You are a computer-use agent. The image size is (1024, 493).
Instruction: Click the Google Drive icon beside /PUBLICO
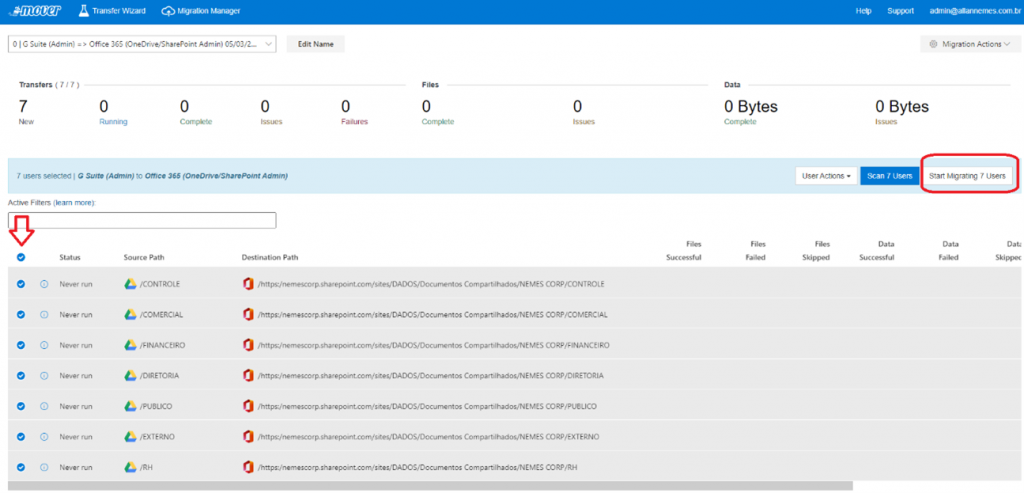coord(130,406)
